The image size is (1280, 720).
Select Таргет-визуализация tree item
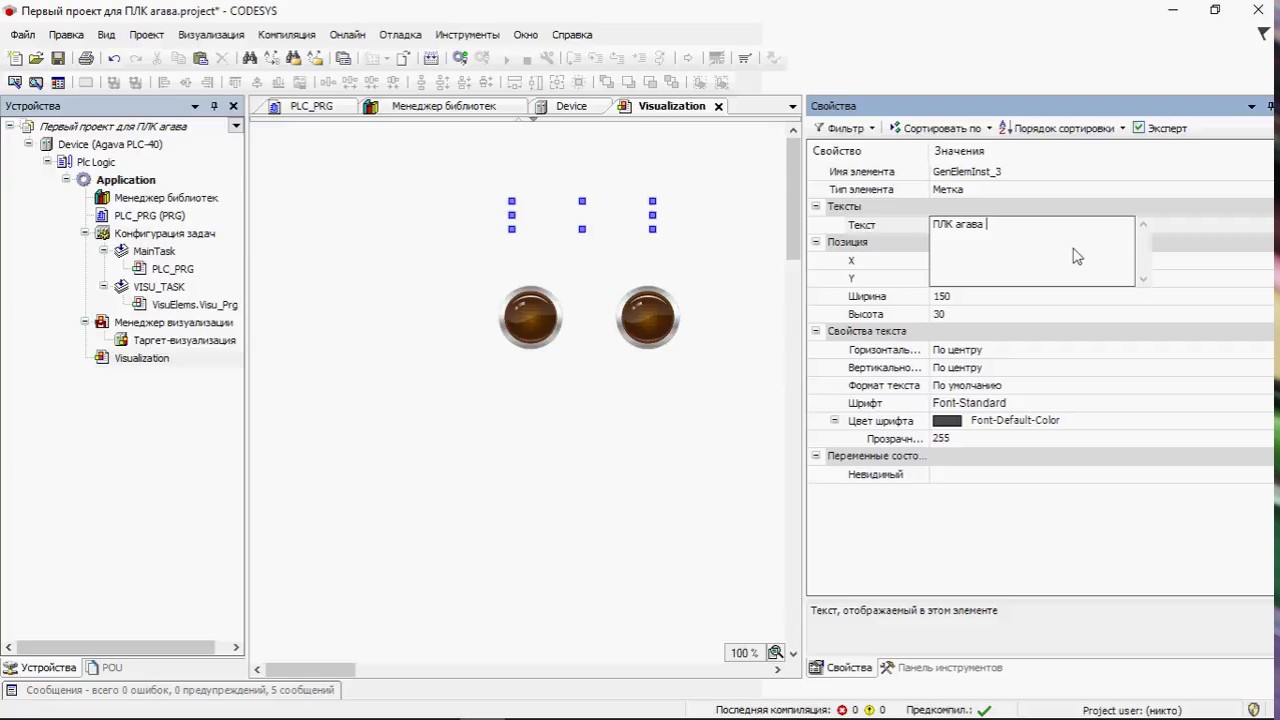(x=184, y=340)
